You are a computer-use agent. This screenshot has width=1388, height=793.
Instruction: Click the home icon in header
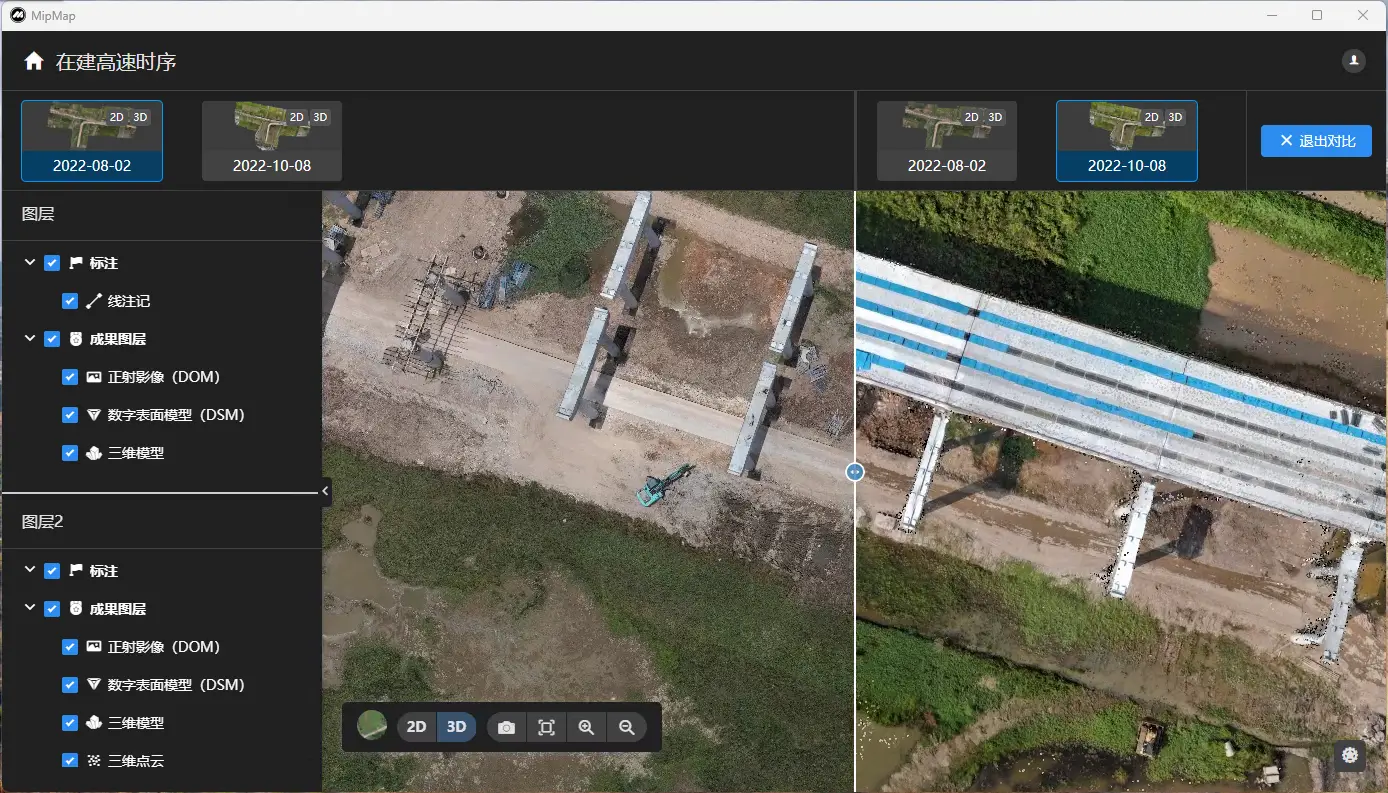pyautogui.click(x=34, y=62)
